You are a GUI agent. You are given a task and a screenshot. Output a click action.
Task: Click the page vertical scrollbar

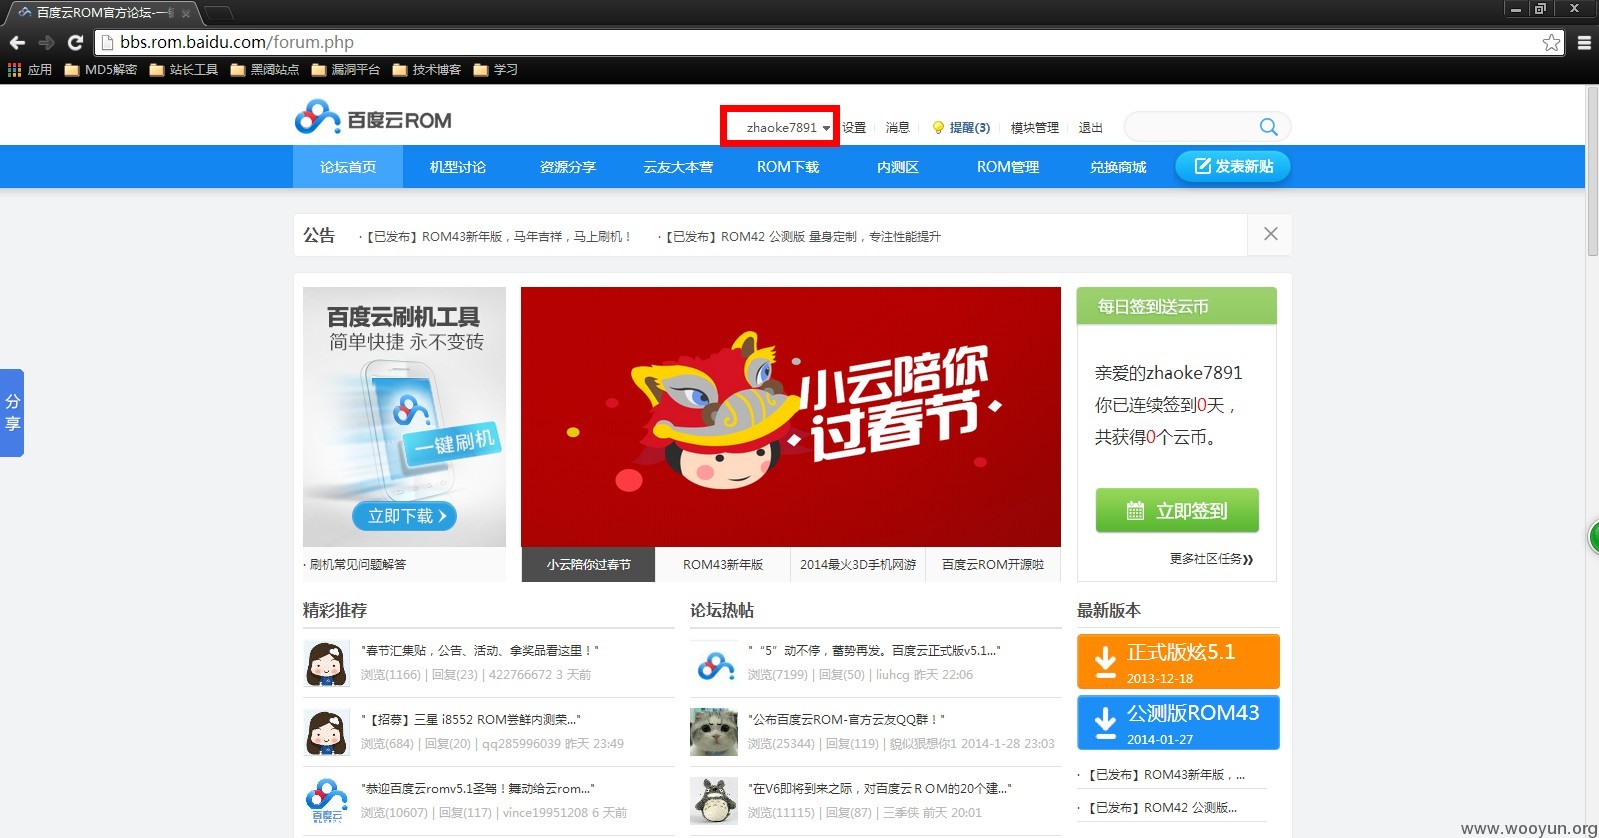(x=1592, y=172)
